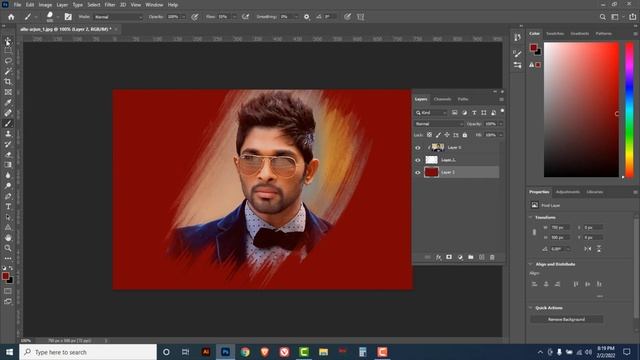The image size is (640, 360).
Task: Flip horizontal in Properties Transform
Action: tap(588, 249)
